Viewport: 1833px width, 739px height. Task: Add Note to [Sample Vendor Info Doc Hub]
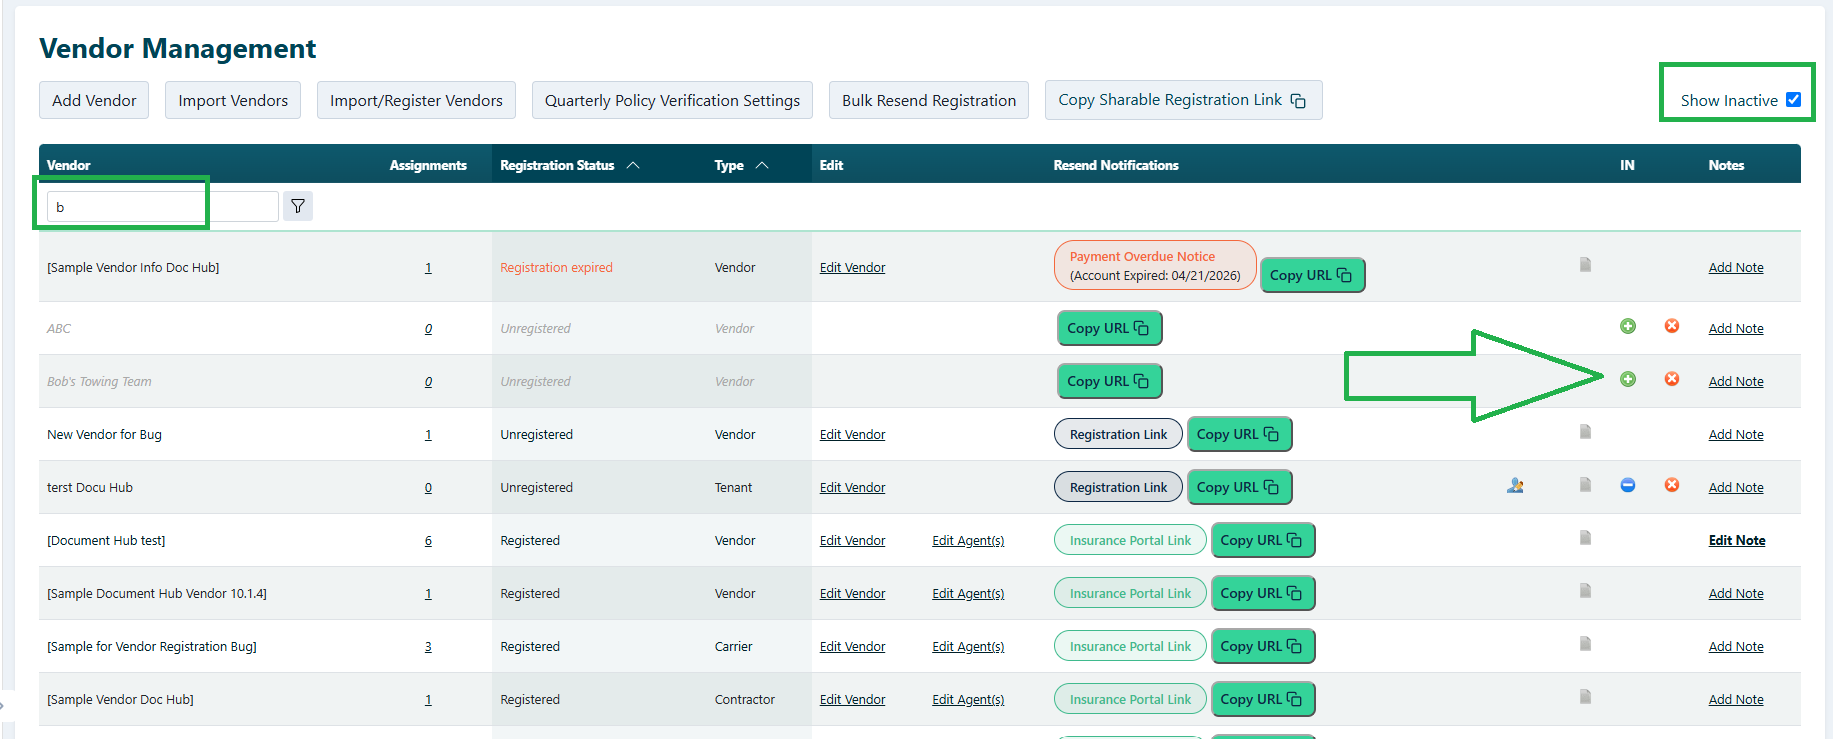pos(1736,267)
